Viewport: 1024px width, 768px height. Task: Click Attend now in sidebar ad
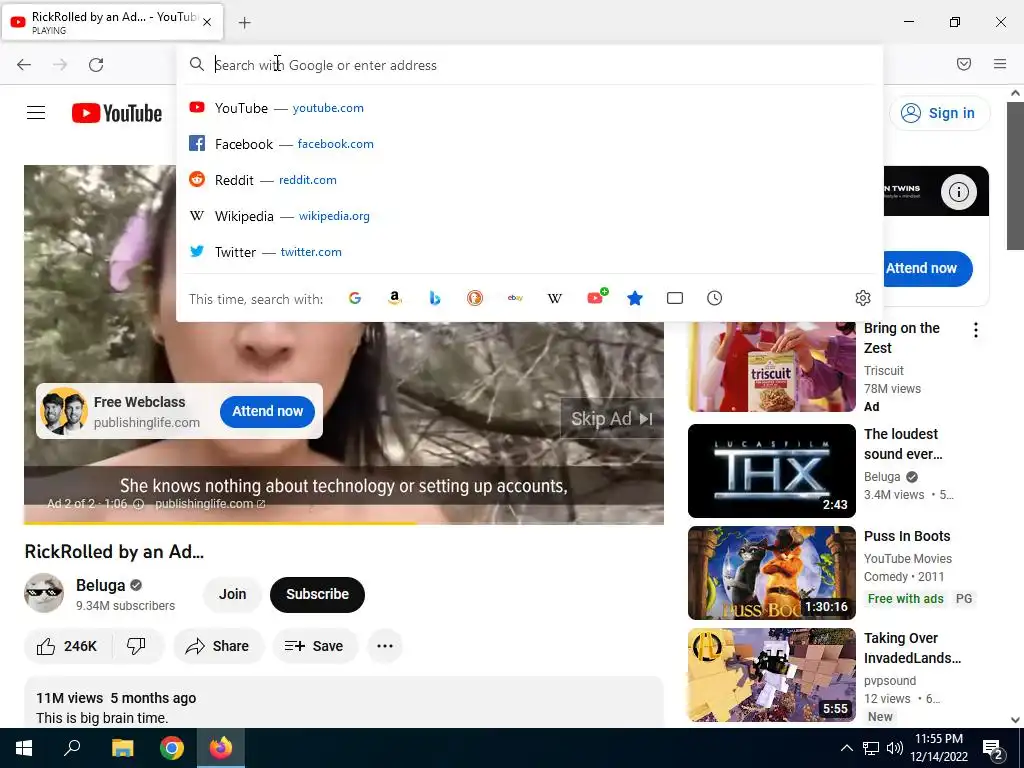[927, 268]
